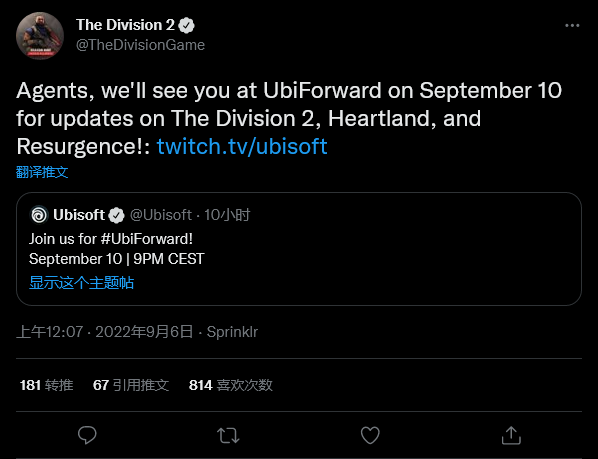
Task: Click 显示这个主题帖 to show the thread
Action: tap(82, 283)
